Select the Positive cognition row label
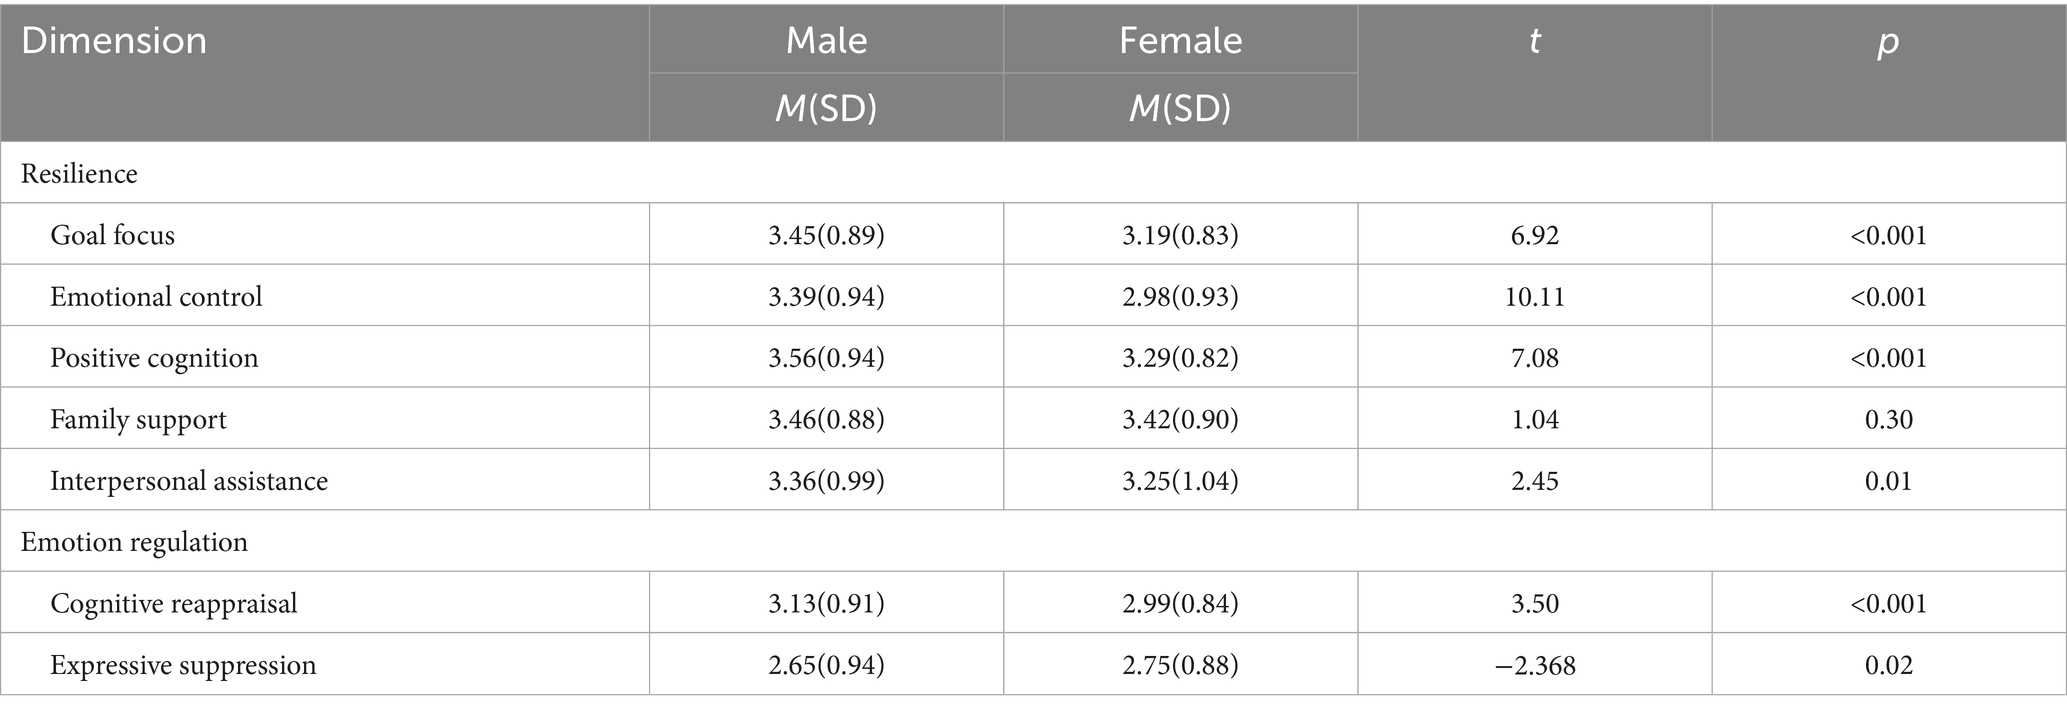2067x713 pixels. point(154,358)
